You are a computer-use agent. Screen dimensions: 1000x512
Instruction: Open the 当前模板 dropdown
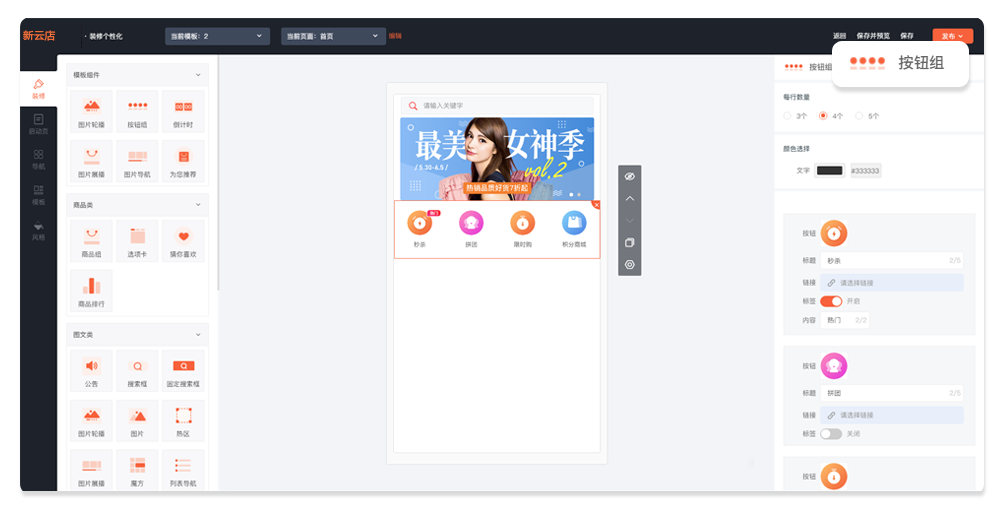(217, 36)
